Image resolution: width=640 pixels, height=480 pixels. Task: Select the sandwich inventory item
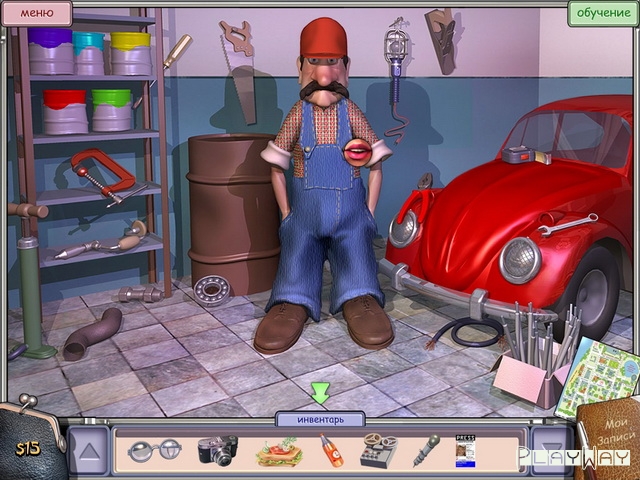tap(277, 452)
